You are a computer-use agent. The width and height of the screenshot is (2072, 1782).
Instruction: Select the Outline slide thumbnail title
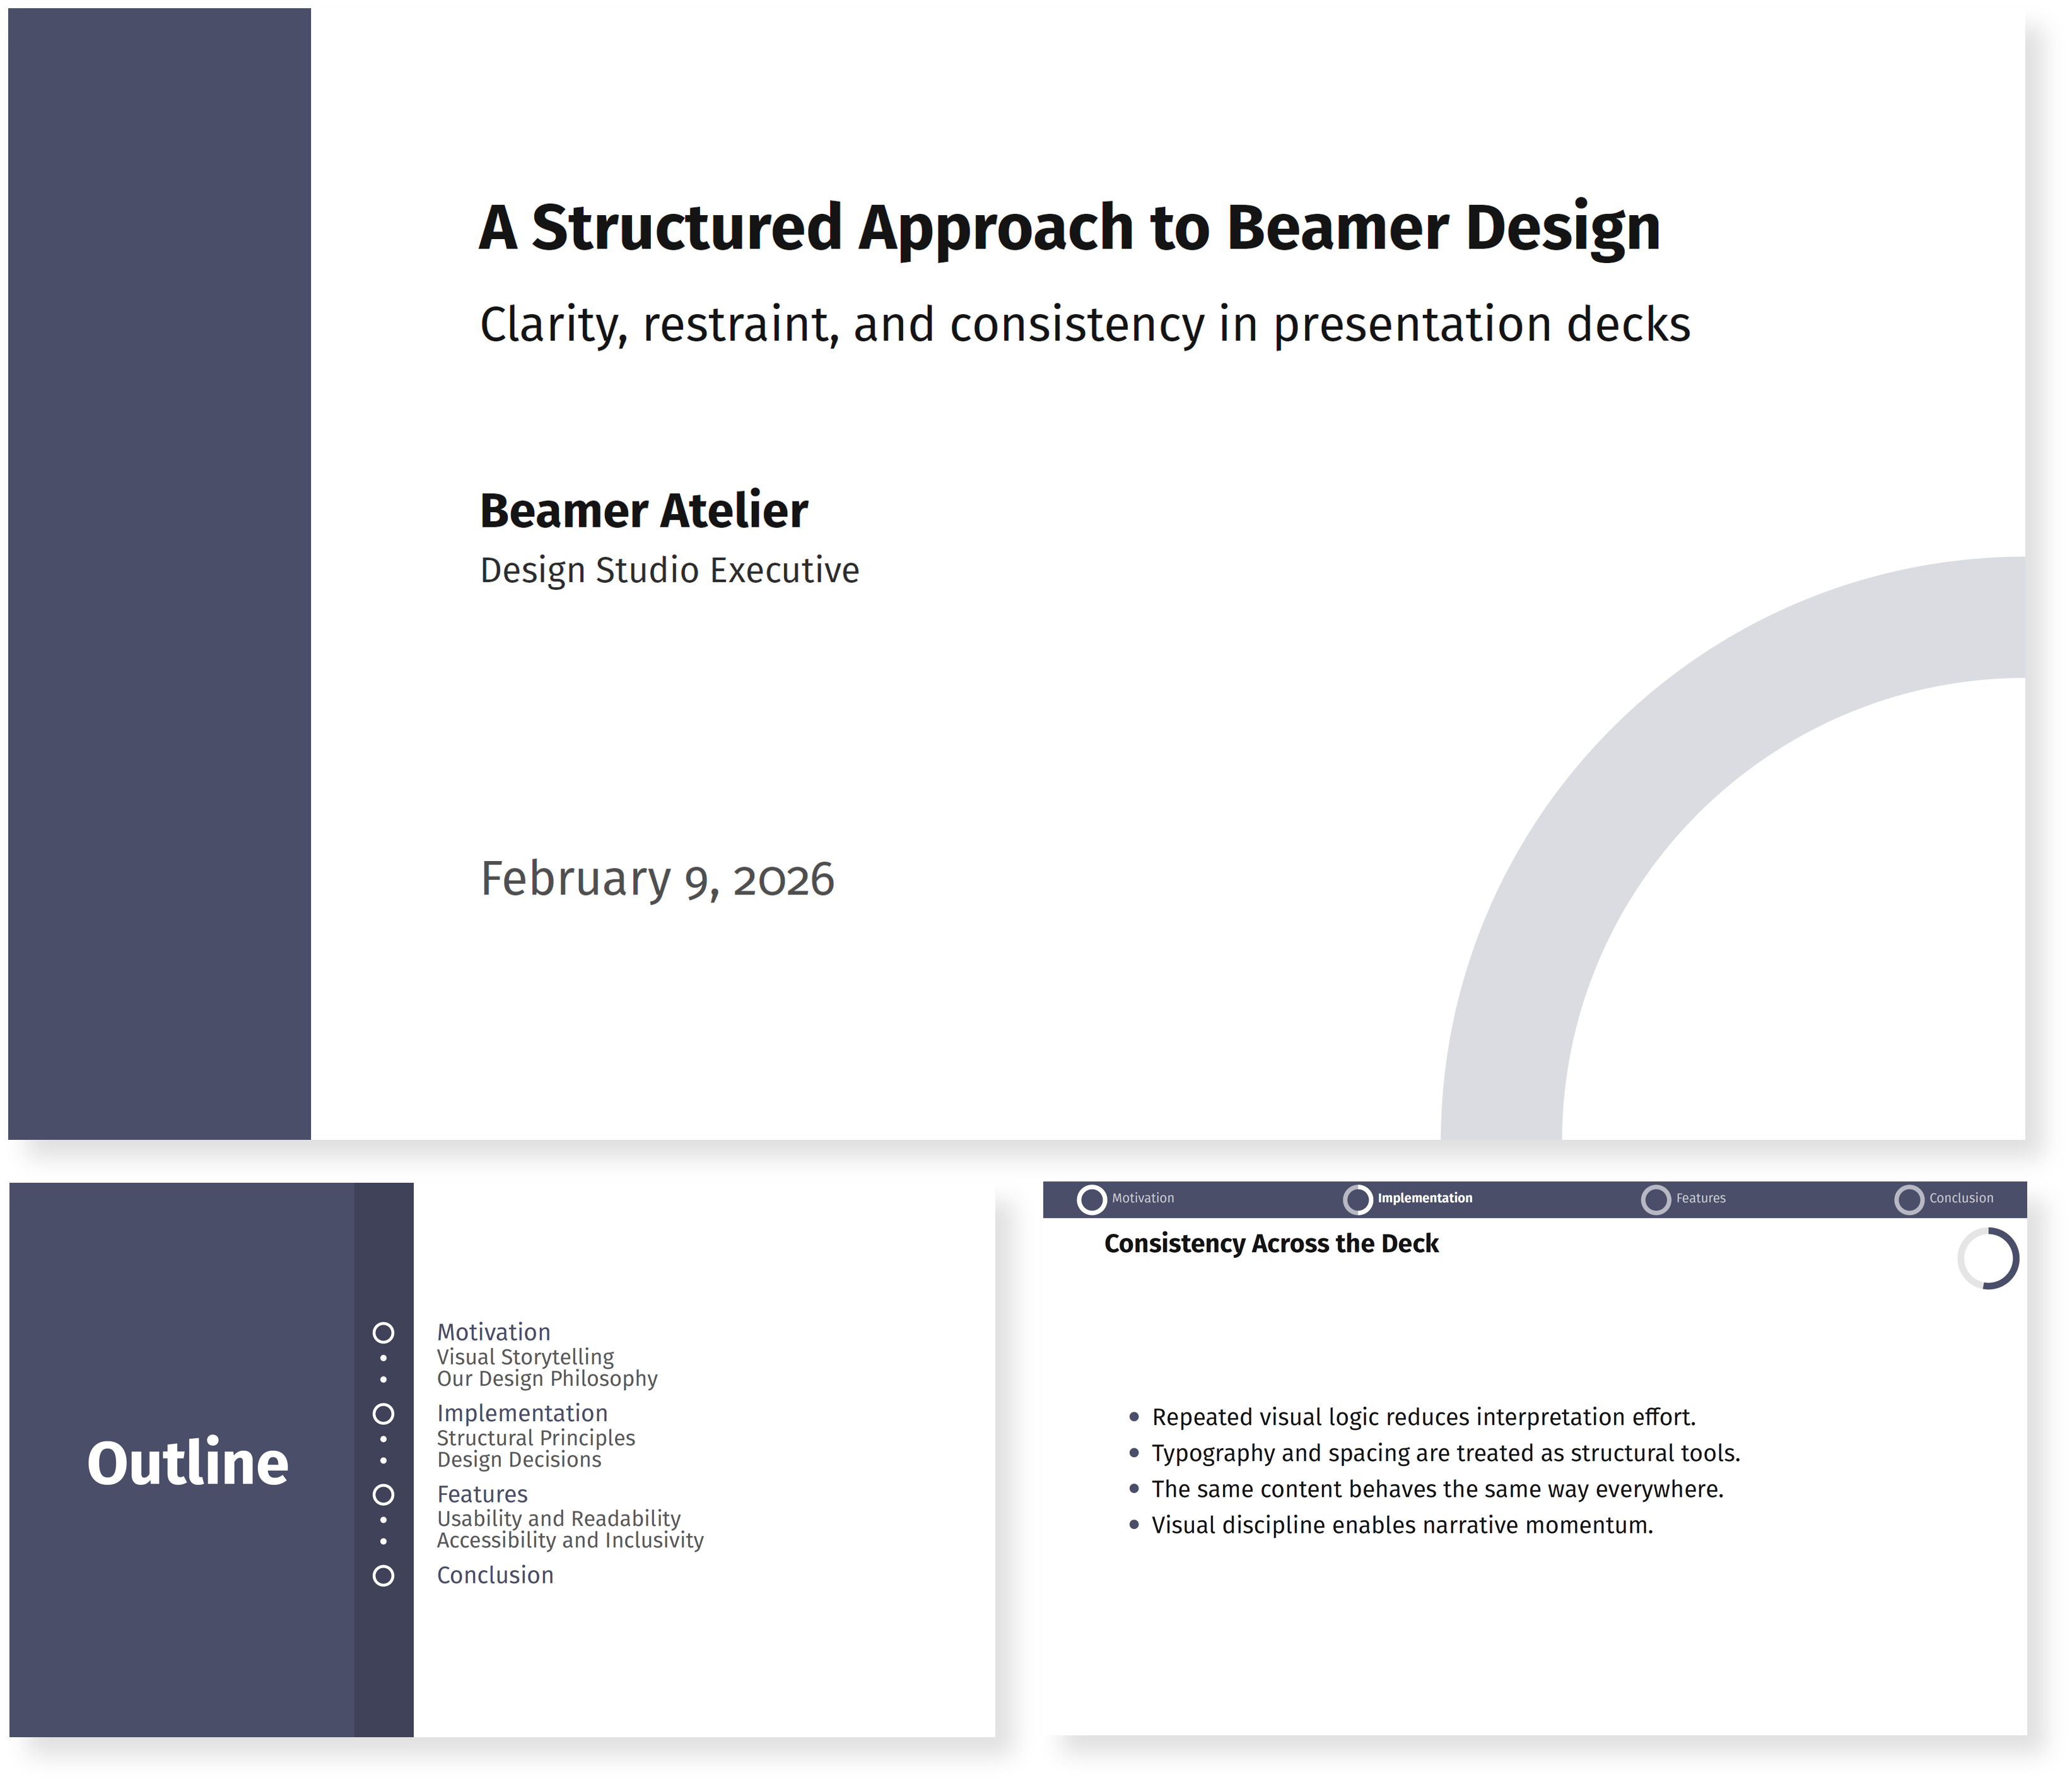pyautogui.click(x=187, y=1463)
